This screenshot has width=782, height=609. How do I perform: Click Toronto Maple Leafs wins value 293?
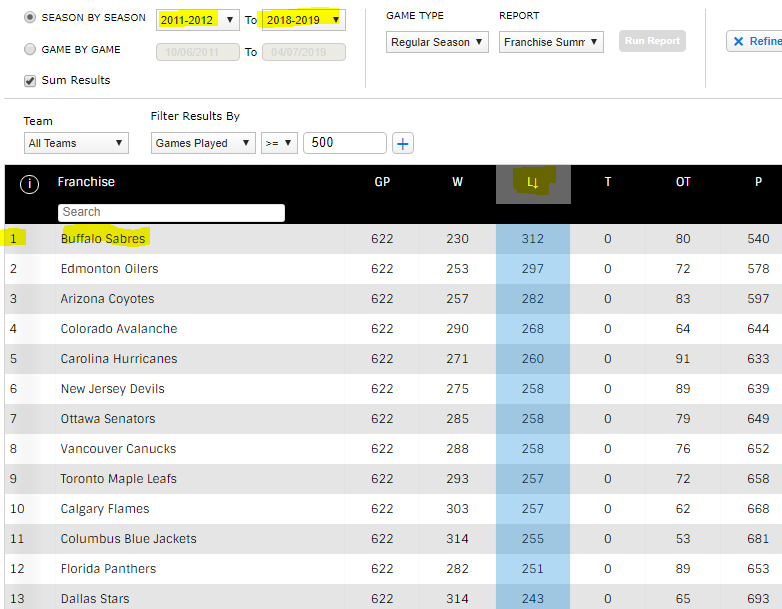point(457,479)
